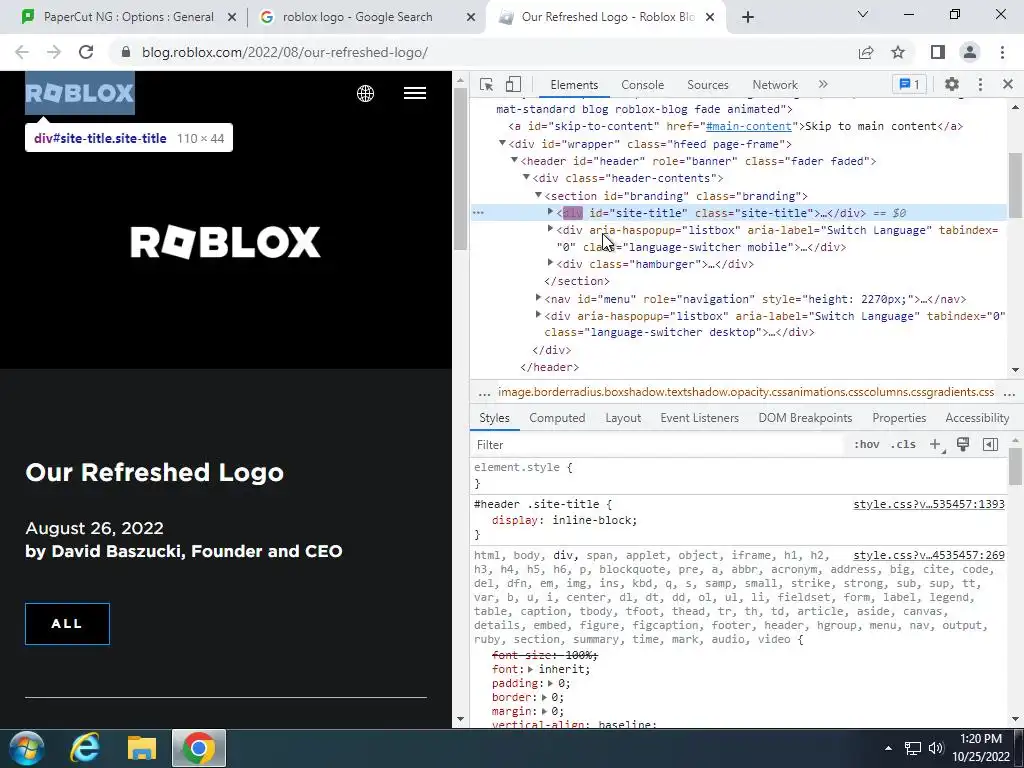The image size is (1024, 768).
Task: Switch to the Network tab
Action: click(775, 85)
